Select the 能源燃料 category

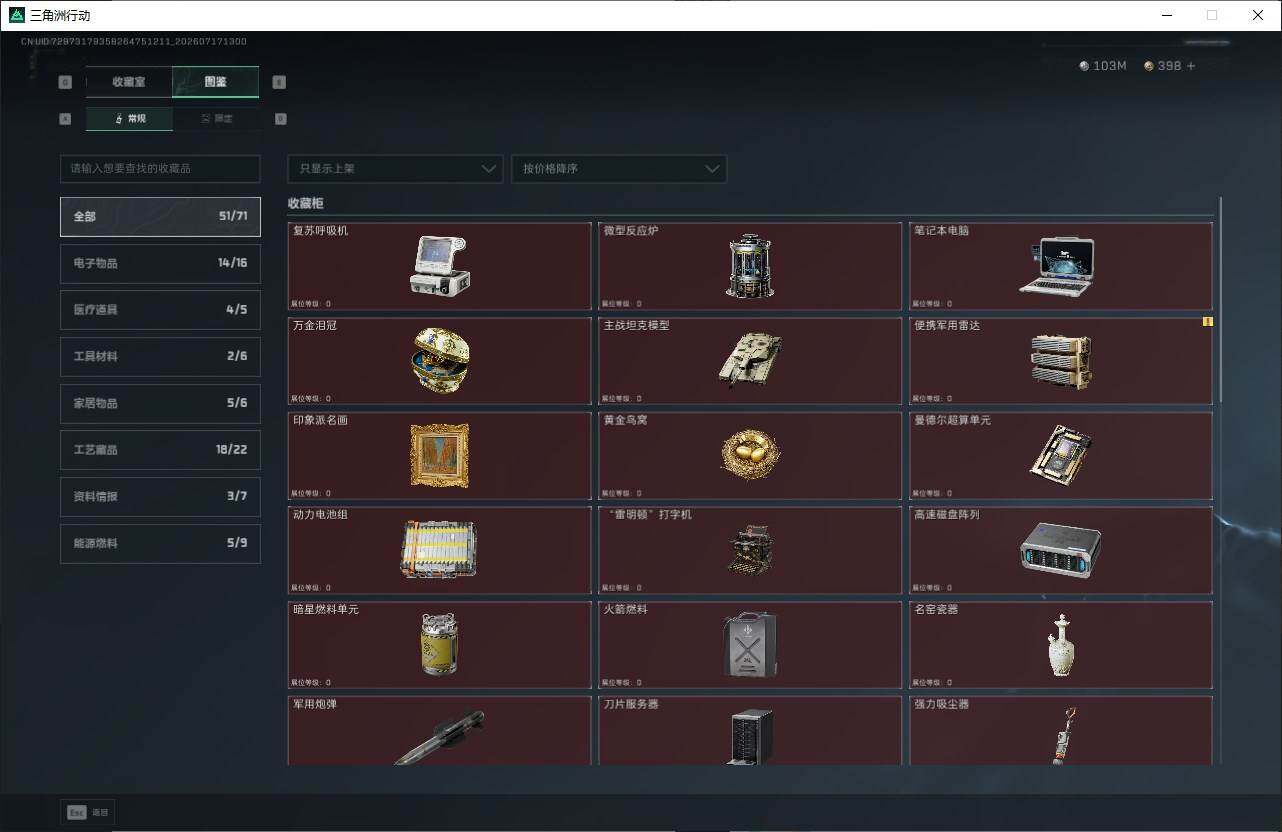point(160,543)
